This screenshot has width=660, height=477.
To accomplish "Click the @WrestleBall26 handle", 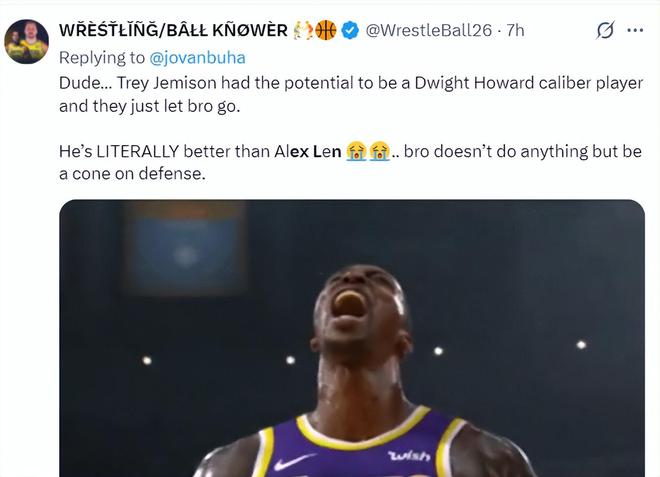I will 430,31.
